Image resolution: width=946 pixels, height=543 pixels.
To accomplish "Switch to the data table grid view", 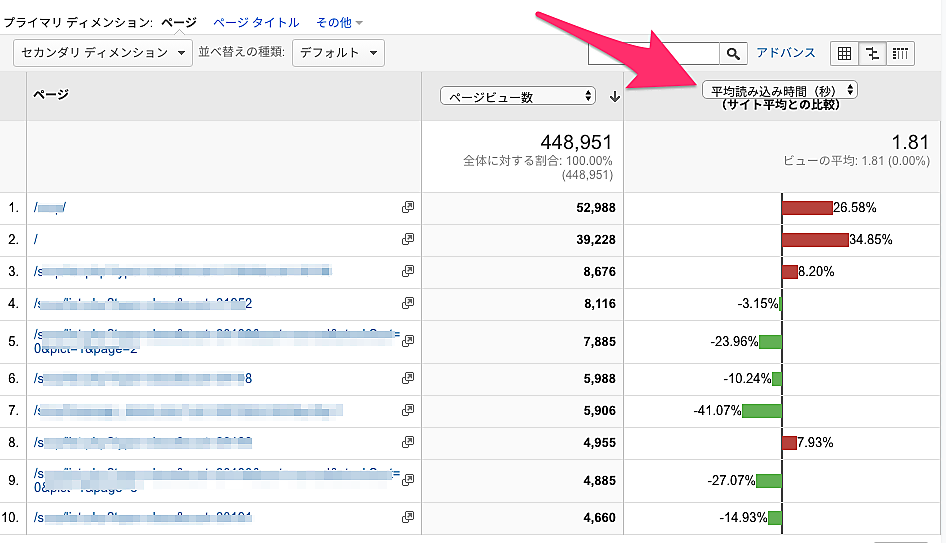I will pos(845,53).
